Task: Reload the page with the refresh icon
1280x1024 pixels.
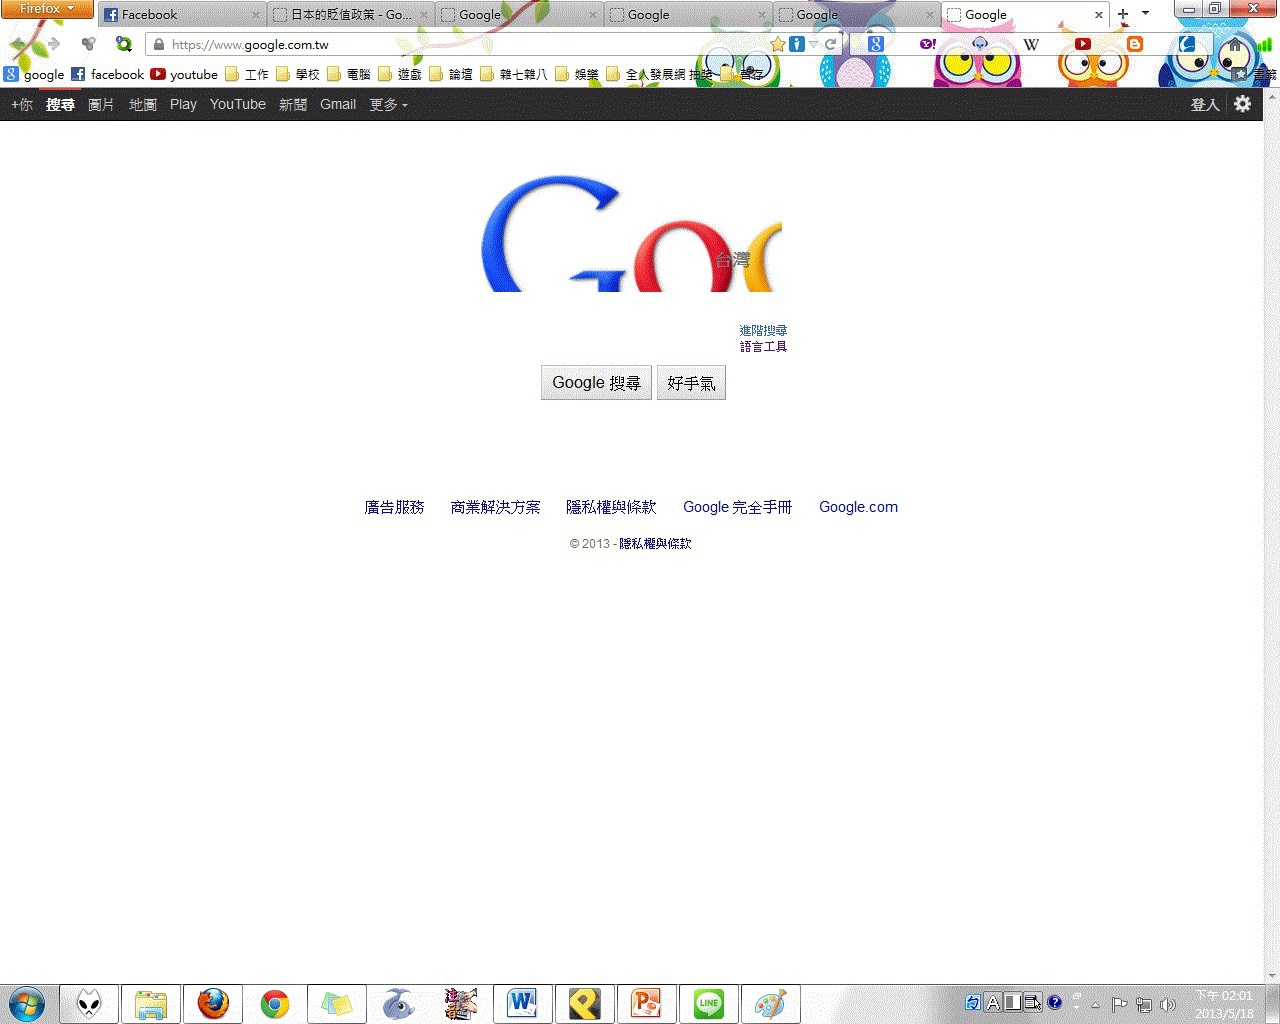Action: [830, 45]
